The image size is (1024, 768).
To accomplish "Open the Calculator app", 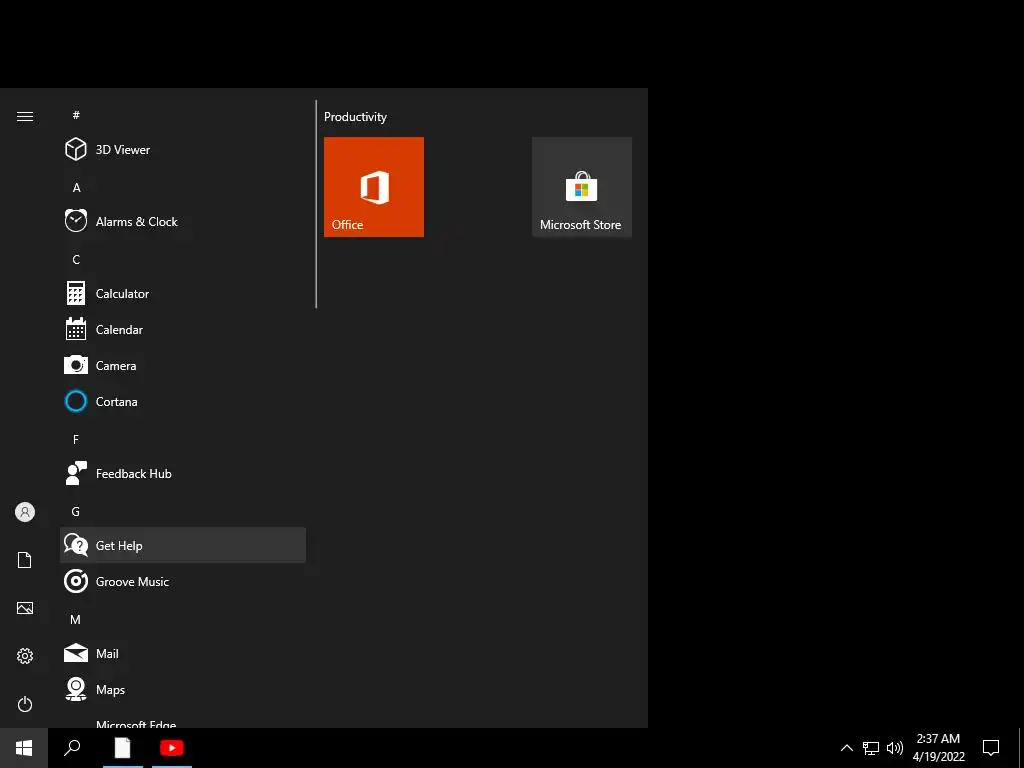I will coord(183,293).
